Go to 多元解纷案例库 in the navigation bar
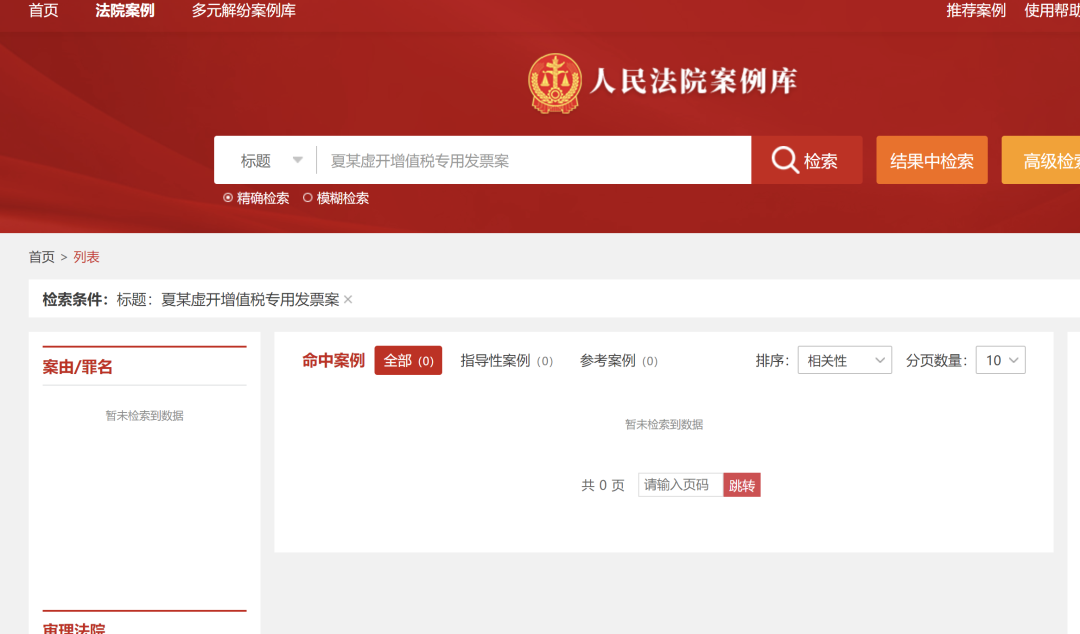This screenshot has width=1080, height=634. 243,11
